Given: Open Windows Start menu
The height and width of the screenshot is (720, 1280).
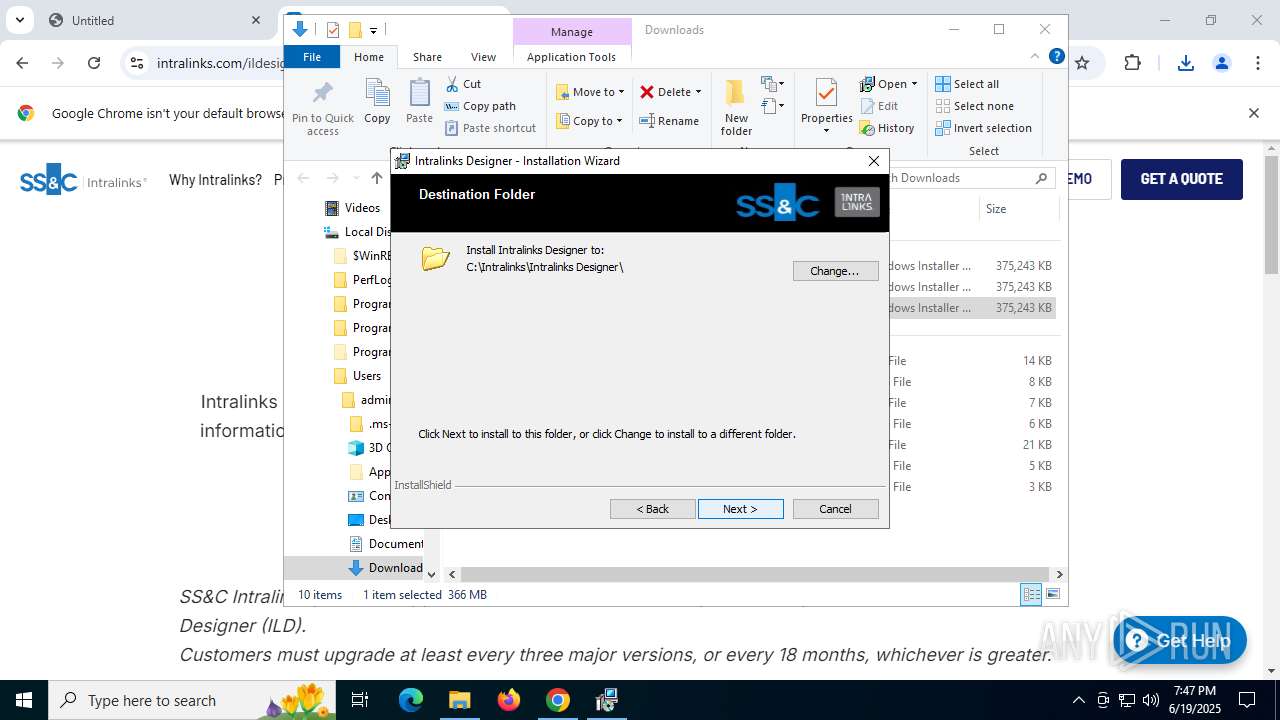Looking at the screenshot, I should [24, 700].
